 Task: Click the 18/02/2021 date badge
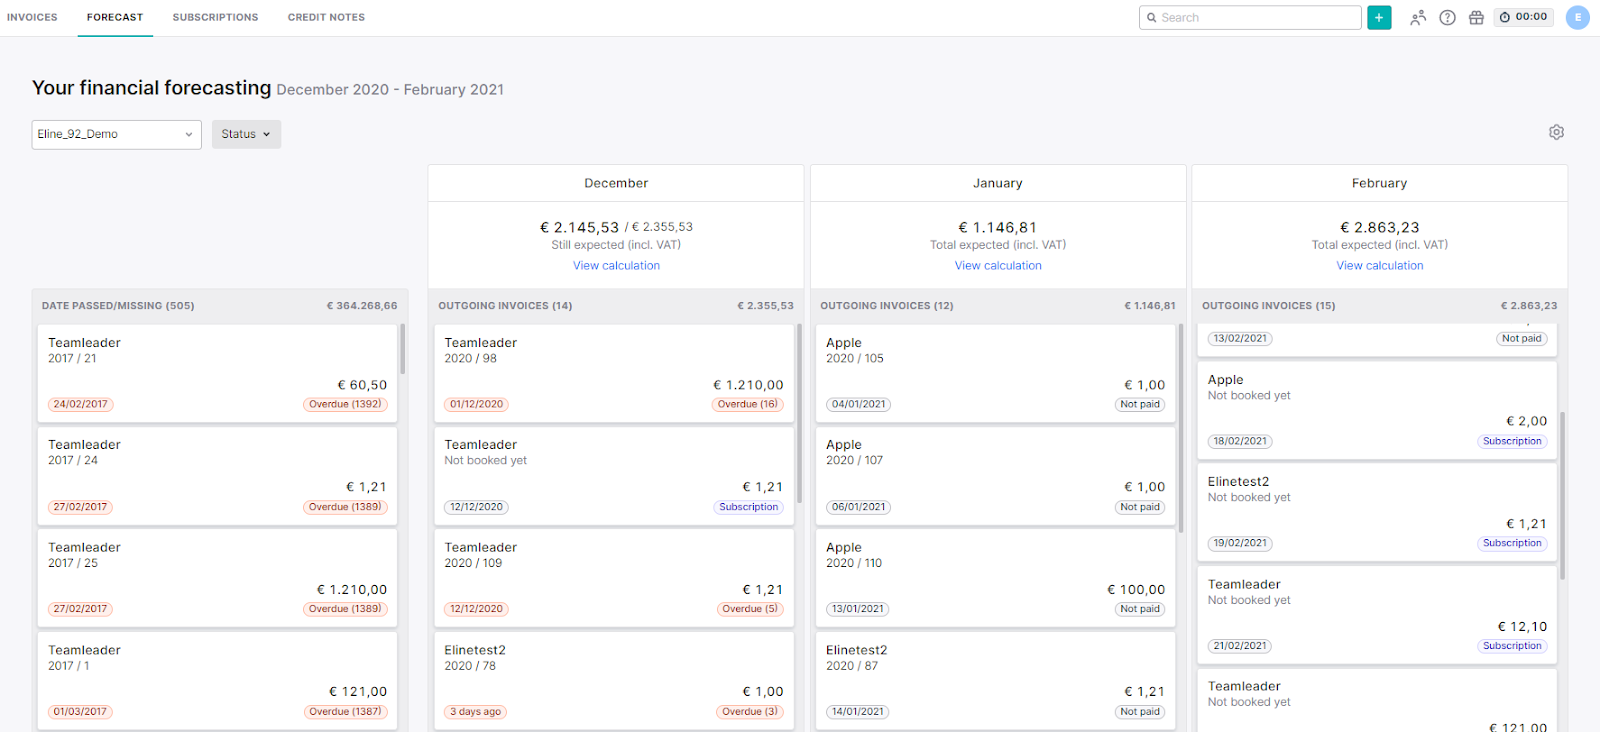point(1240,441)
